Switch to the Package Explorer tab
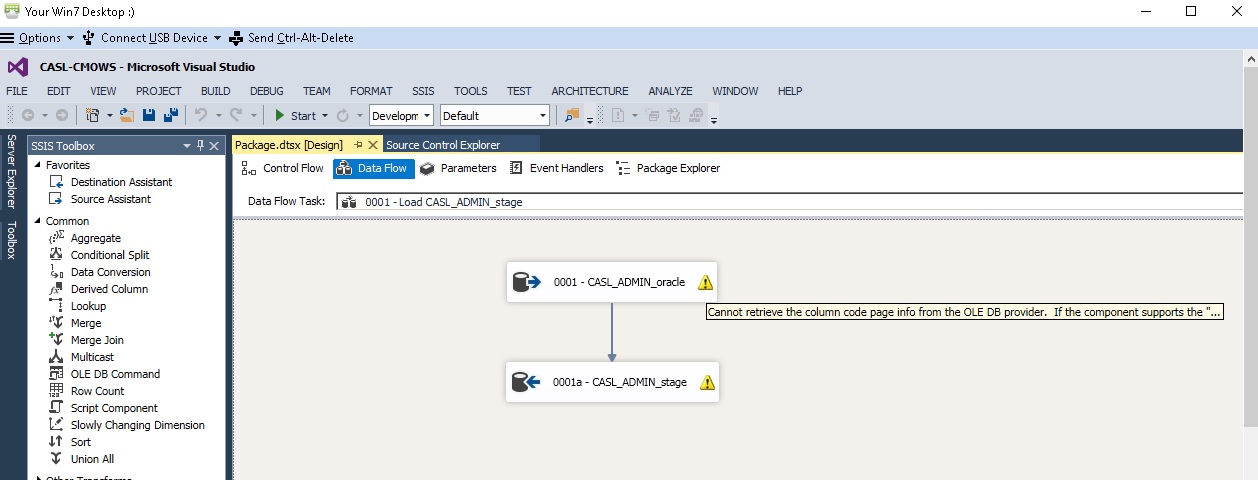The height and width of the screenshot is (480, 1258). (x=668, y=168)
